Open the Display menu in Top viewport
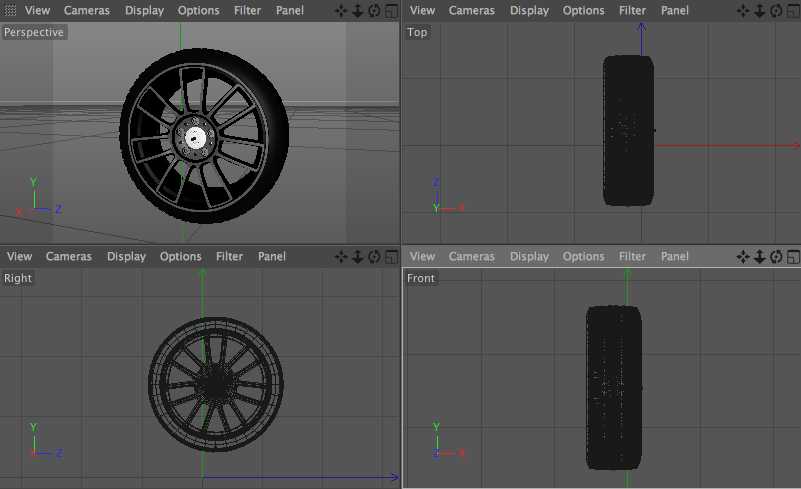This screenshot has height=489, width=801. [529, 11]
